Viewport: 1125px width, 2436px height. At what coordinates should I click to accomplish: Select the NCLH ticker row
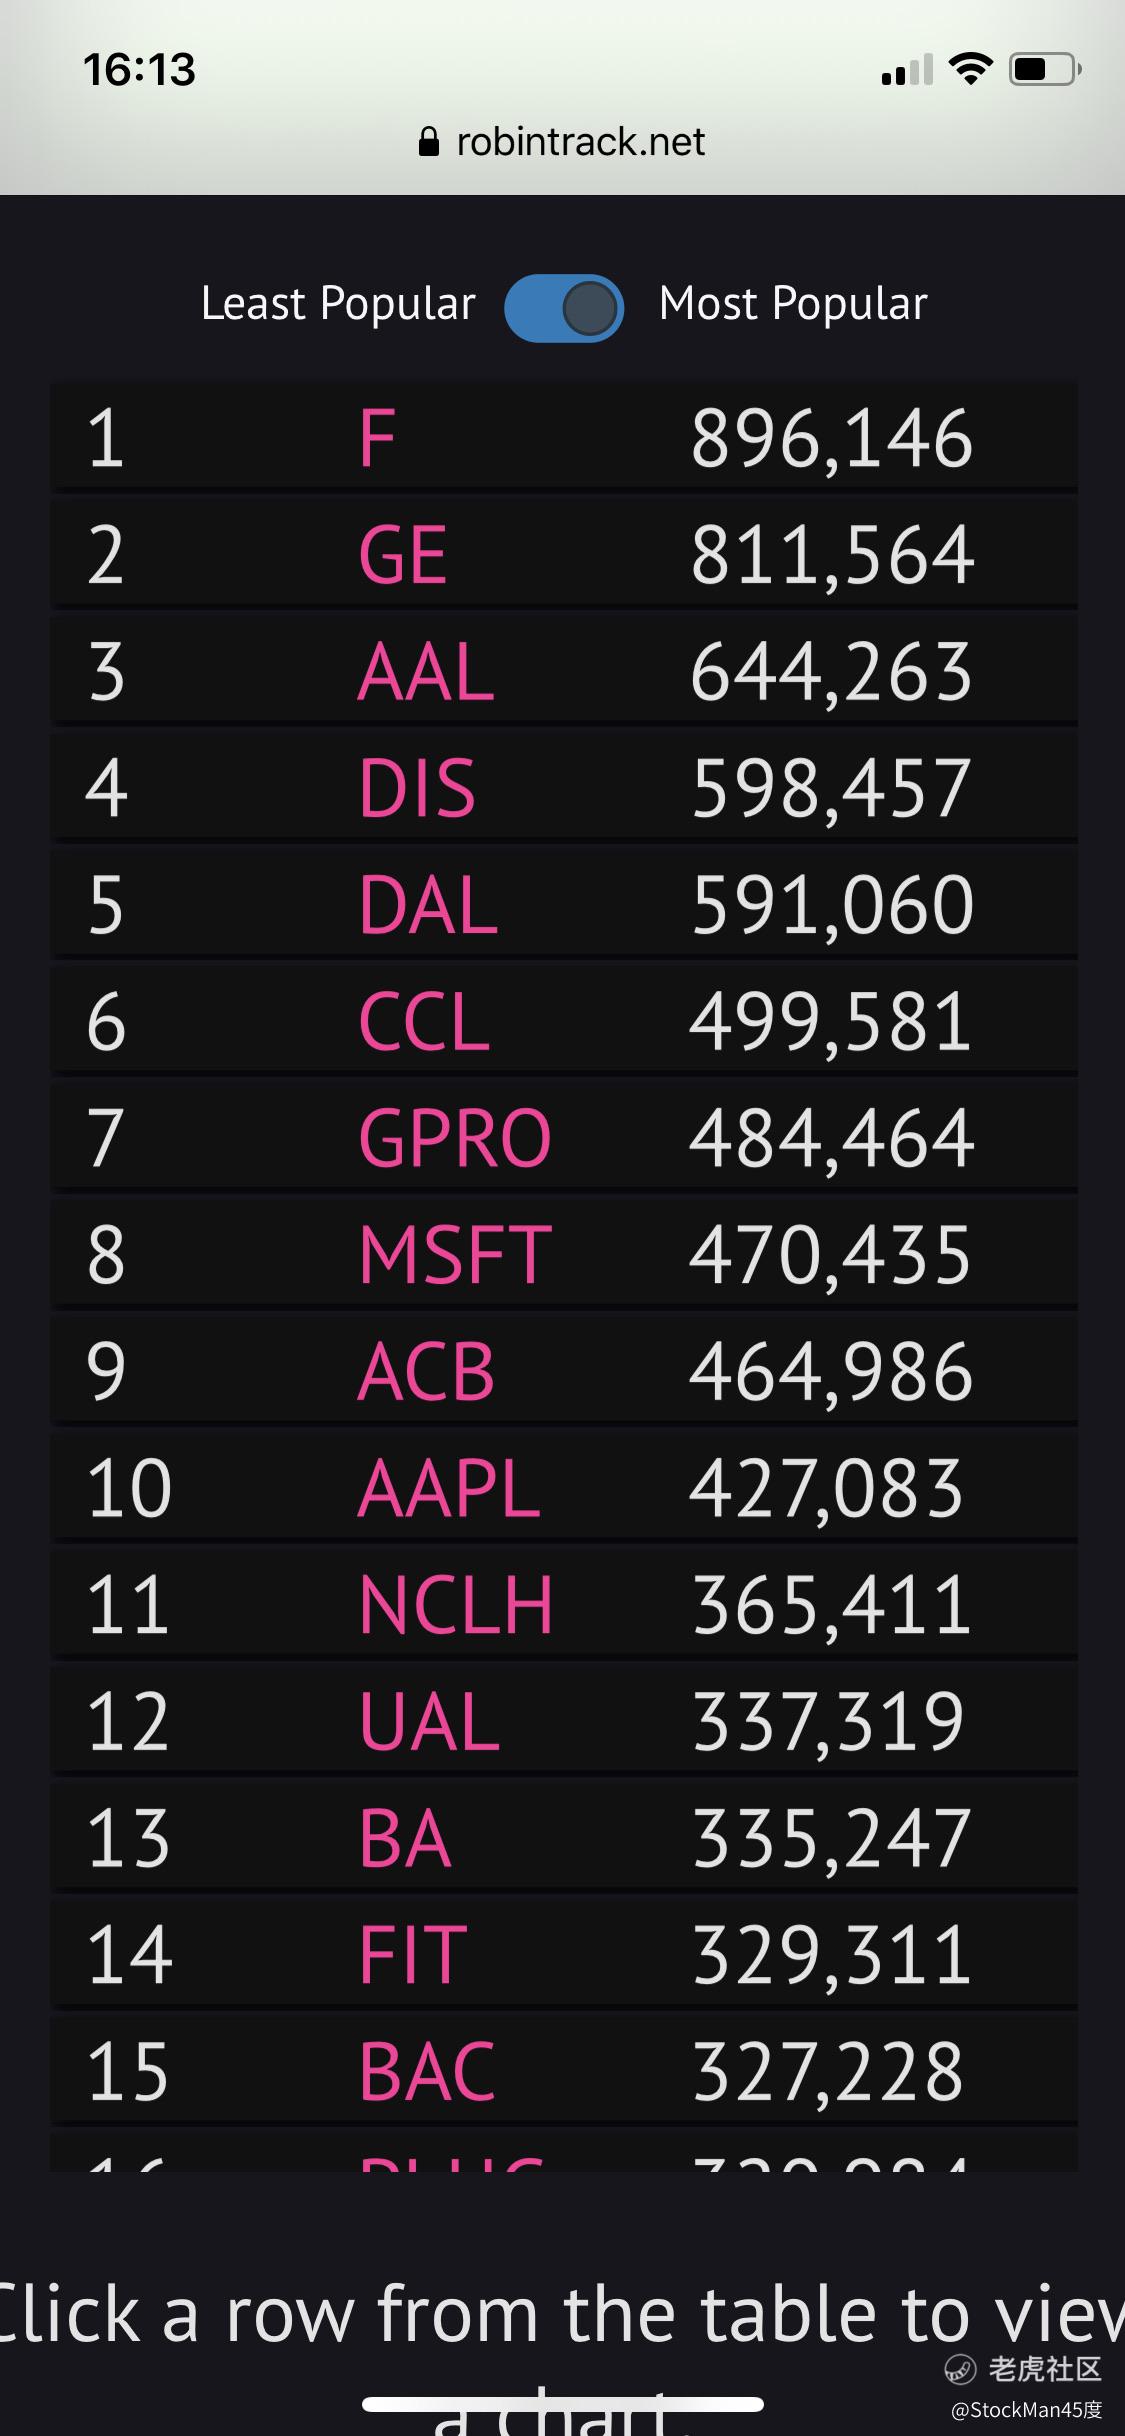564,1605
